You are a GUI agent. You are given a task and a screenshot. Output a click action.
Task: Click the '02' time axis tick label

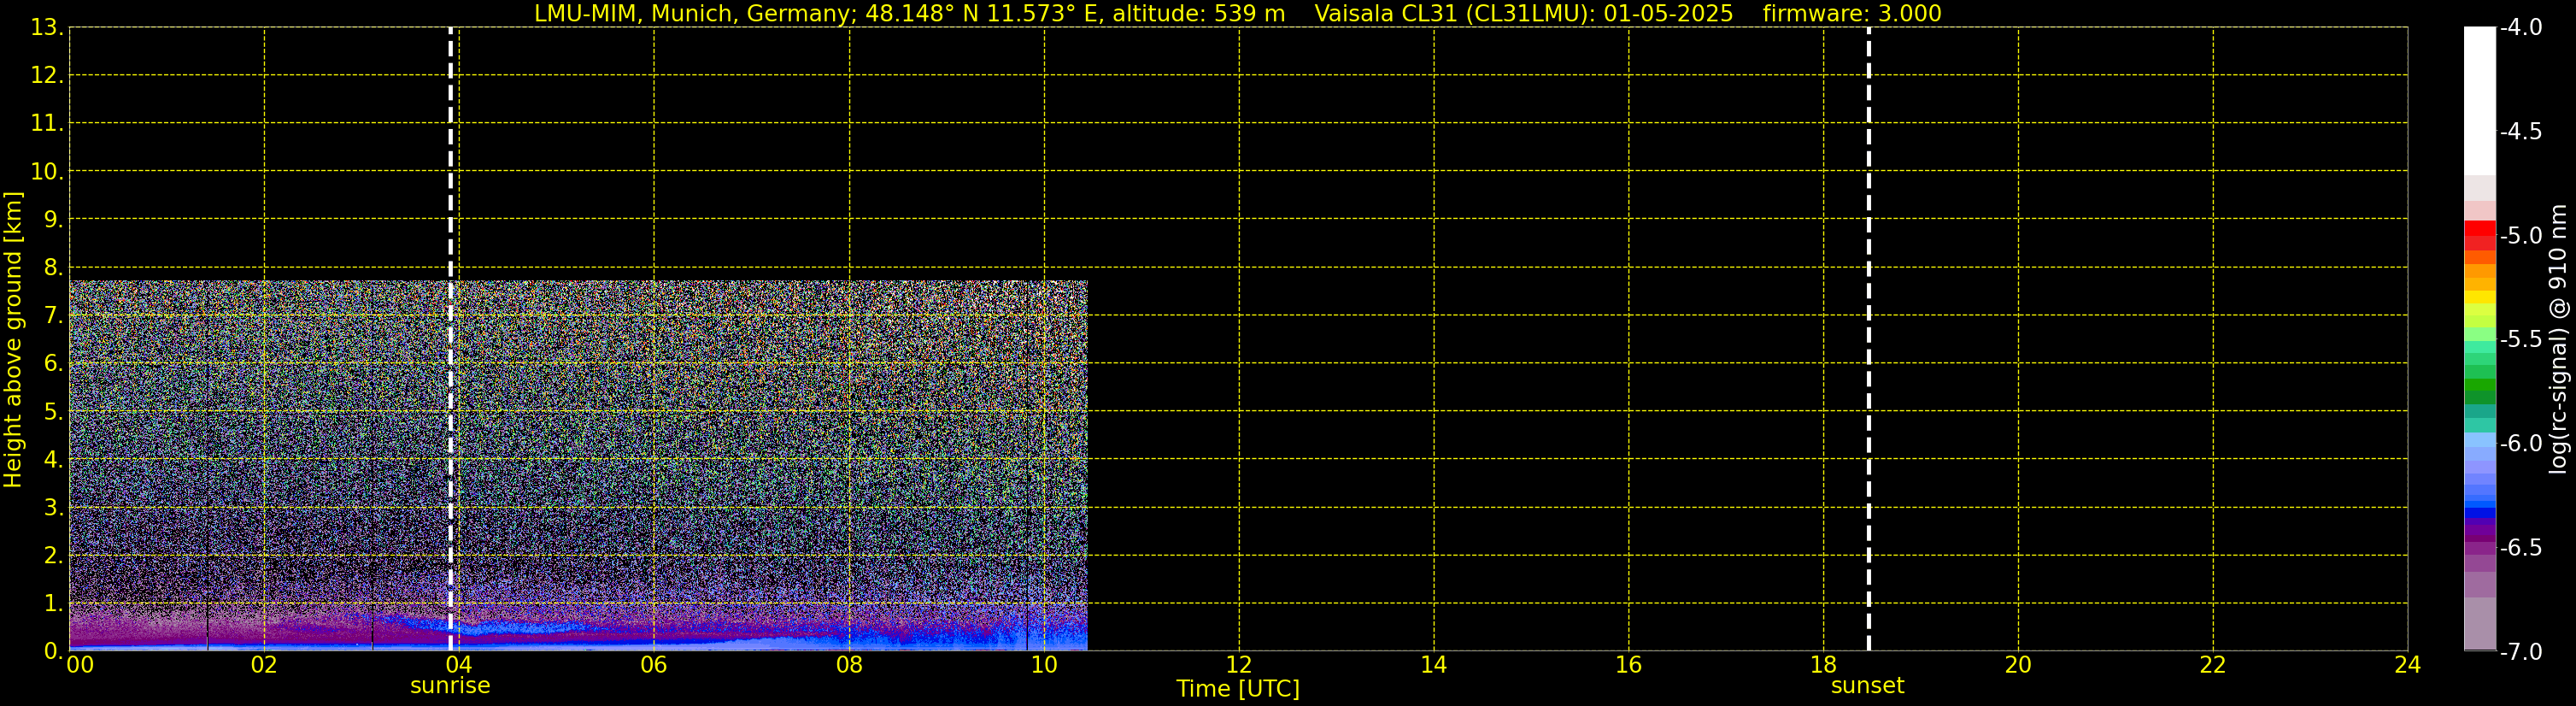[264, 665]
